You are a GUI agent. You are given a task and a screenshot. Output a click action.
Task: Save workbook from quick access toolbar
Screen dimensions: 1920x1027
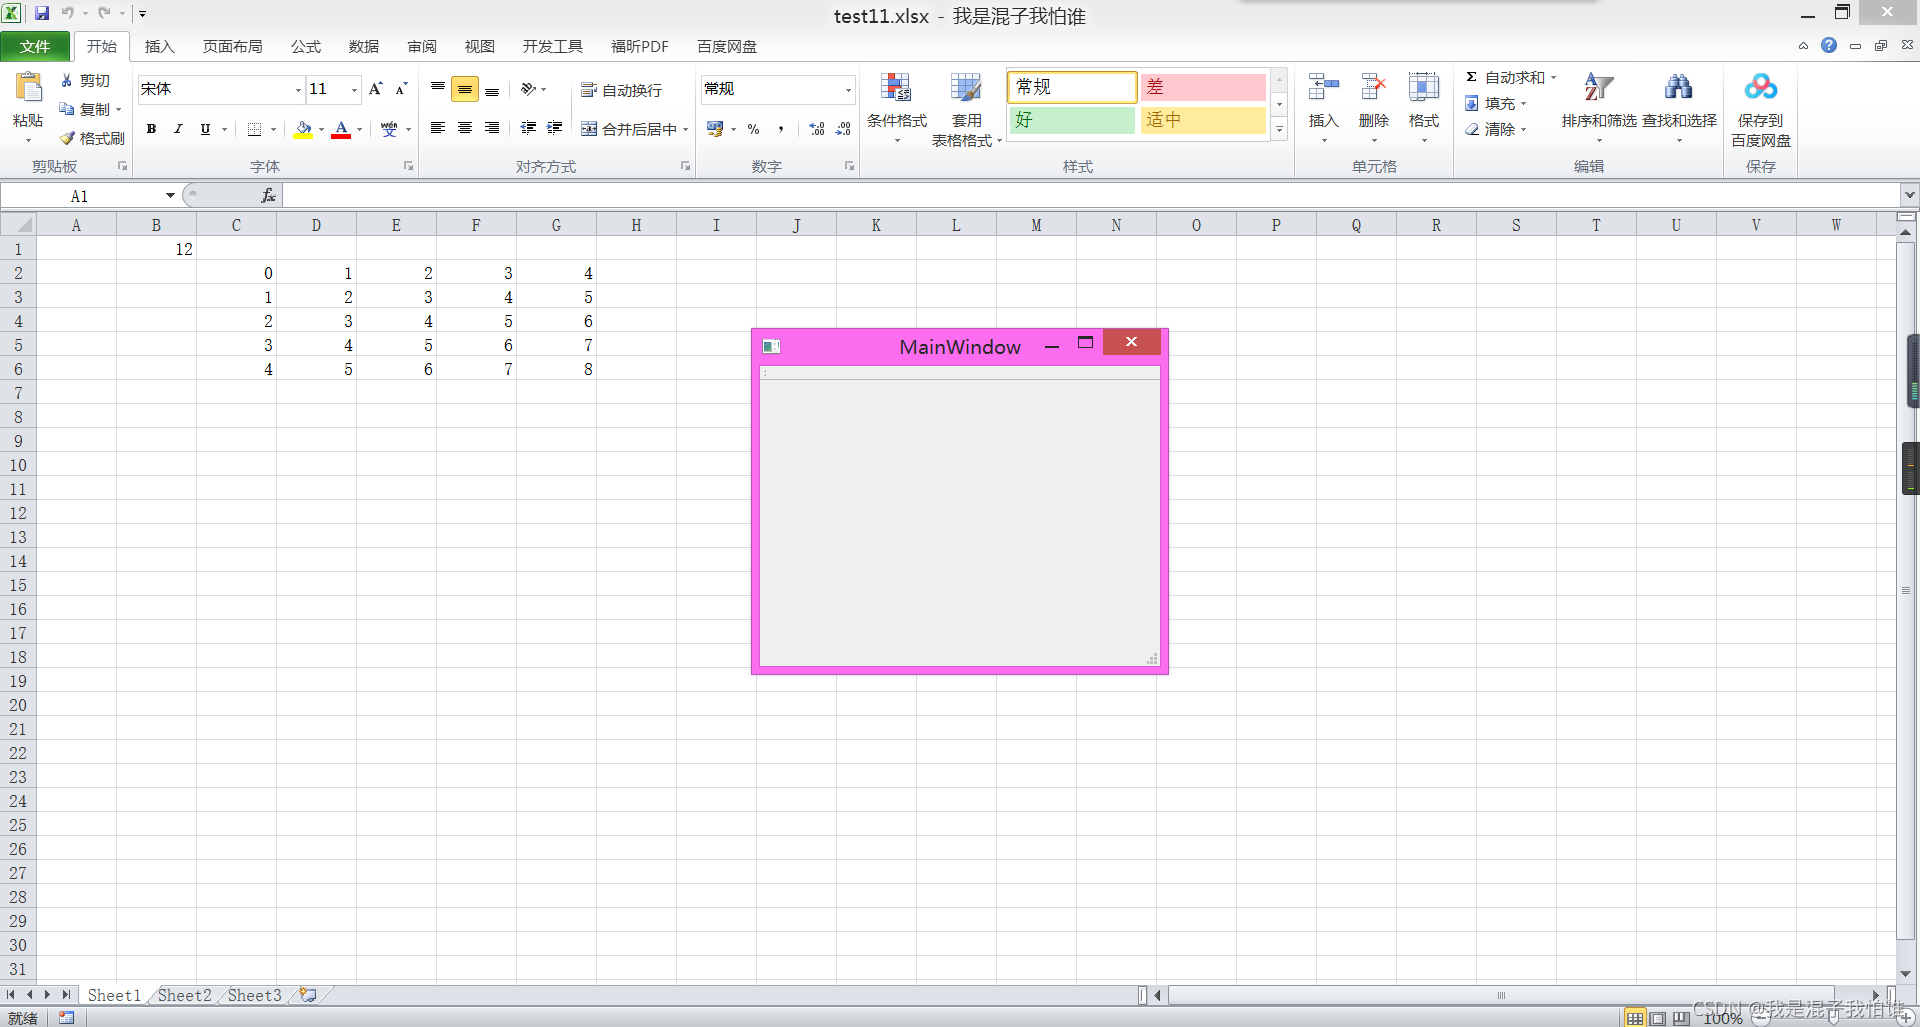[x=42, y=13]
